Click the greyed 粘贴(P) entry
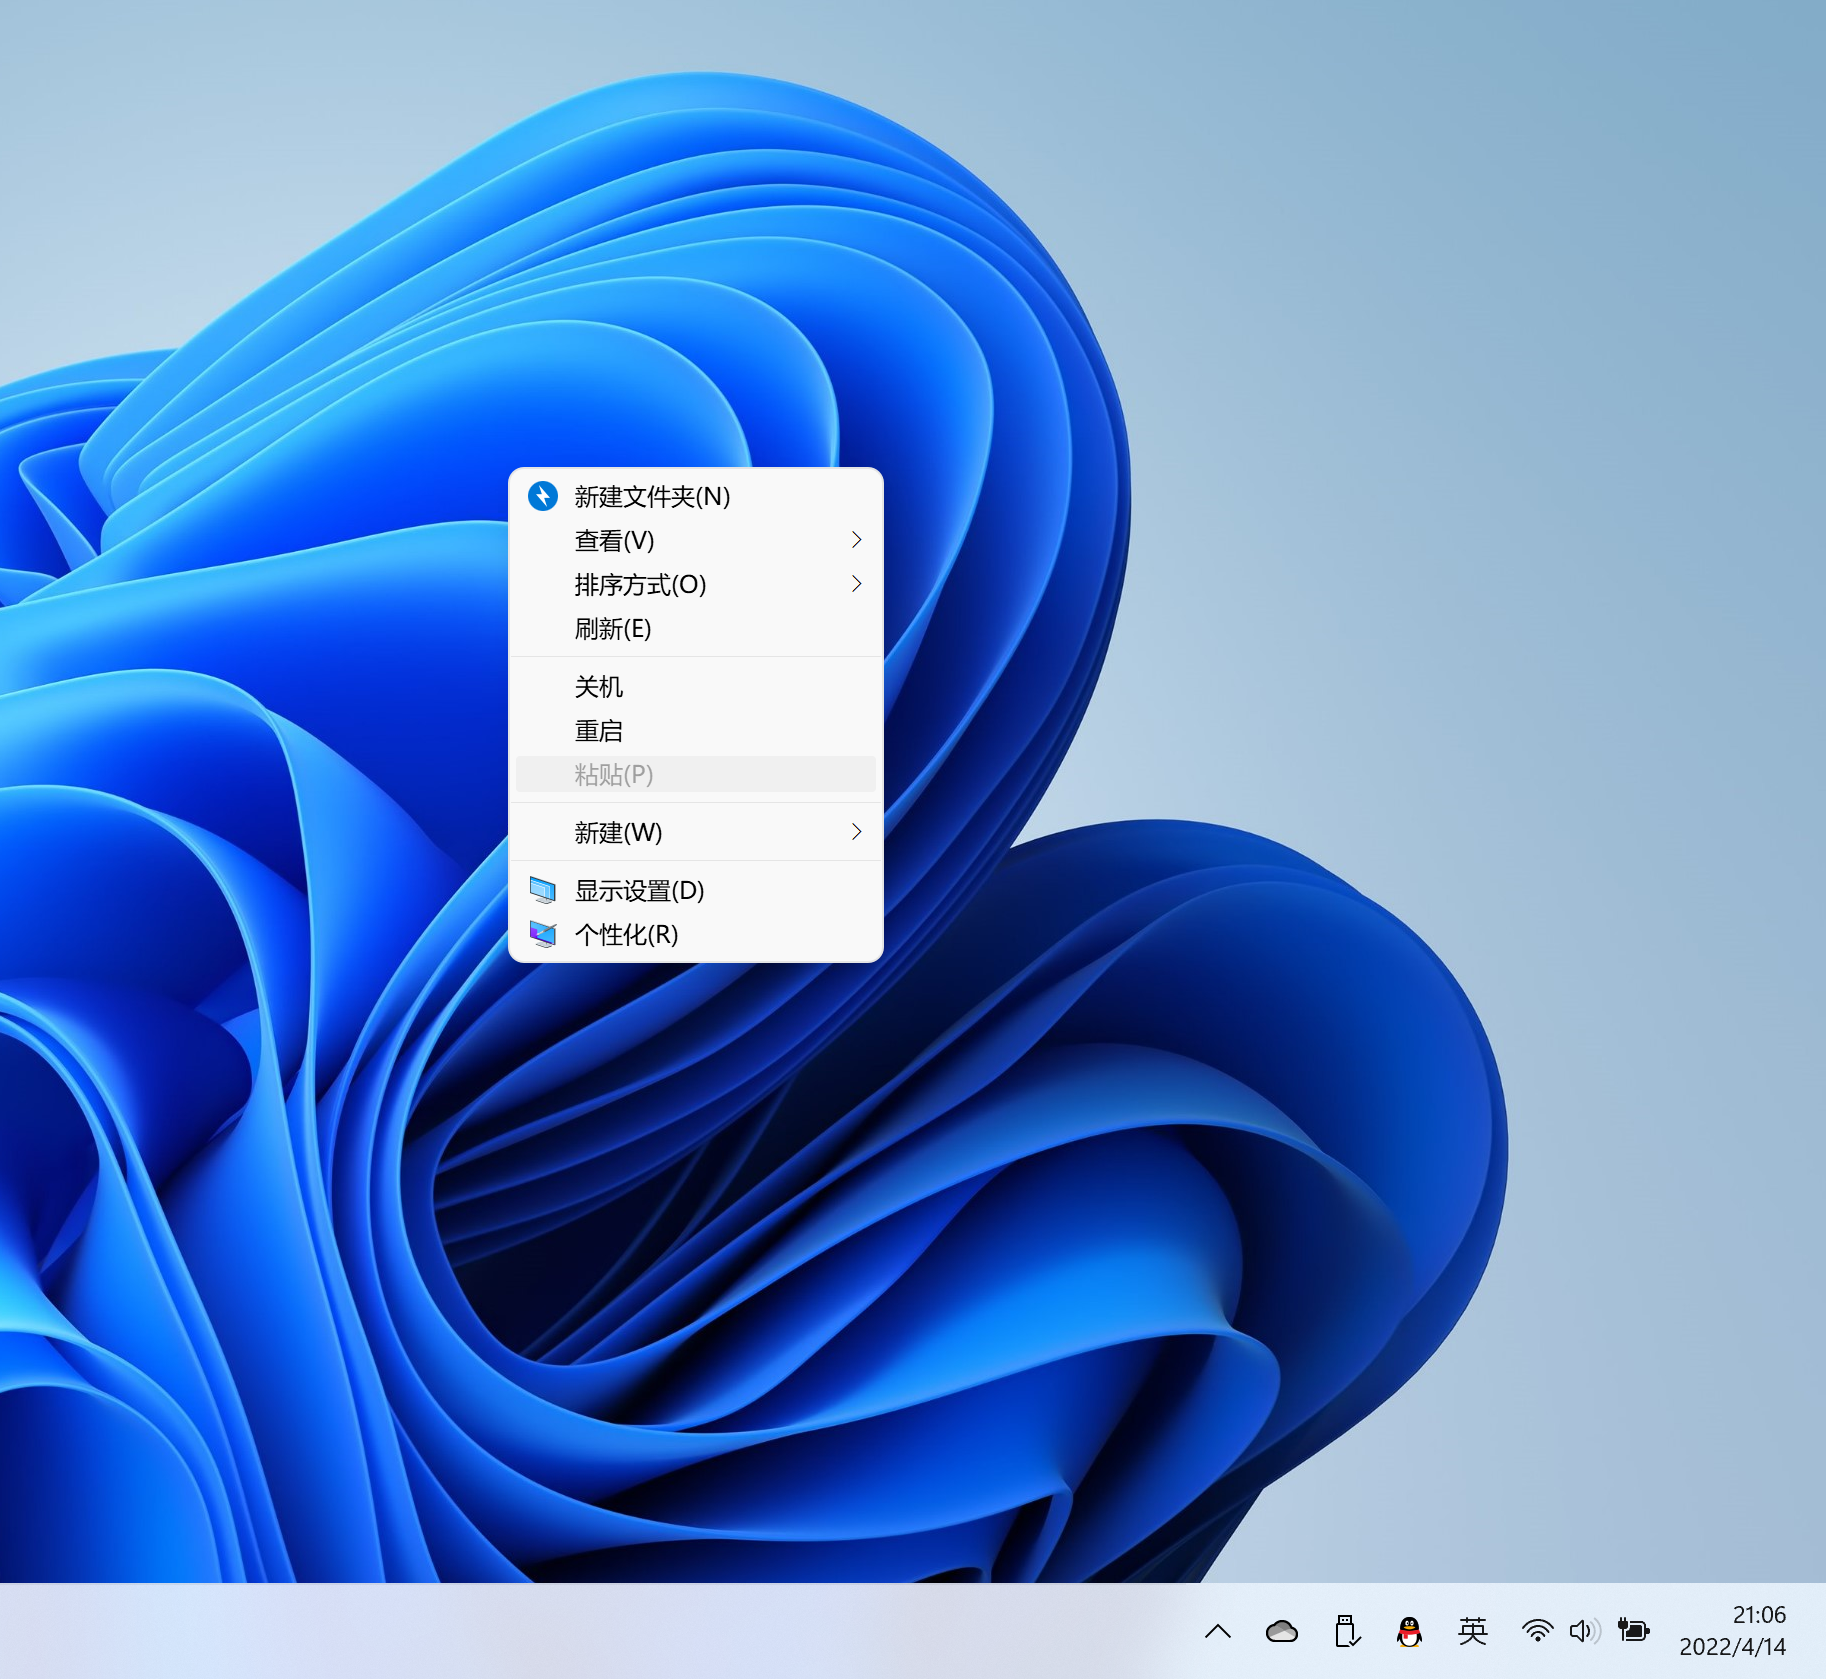The width and height of the screenshot is (1826, 1679). coord(696,774)
